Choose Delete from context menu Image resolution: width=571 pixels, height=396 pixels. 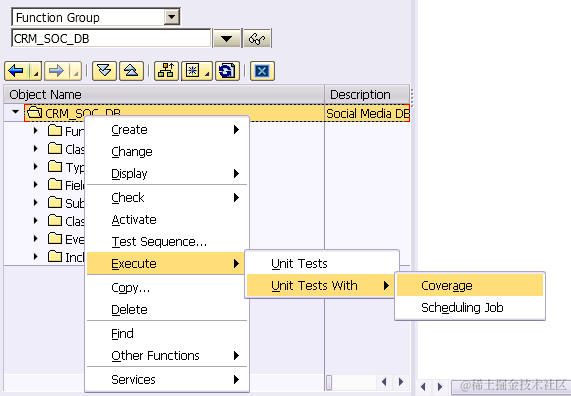click(168, 309)
